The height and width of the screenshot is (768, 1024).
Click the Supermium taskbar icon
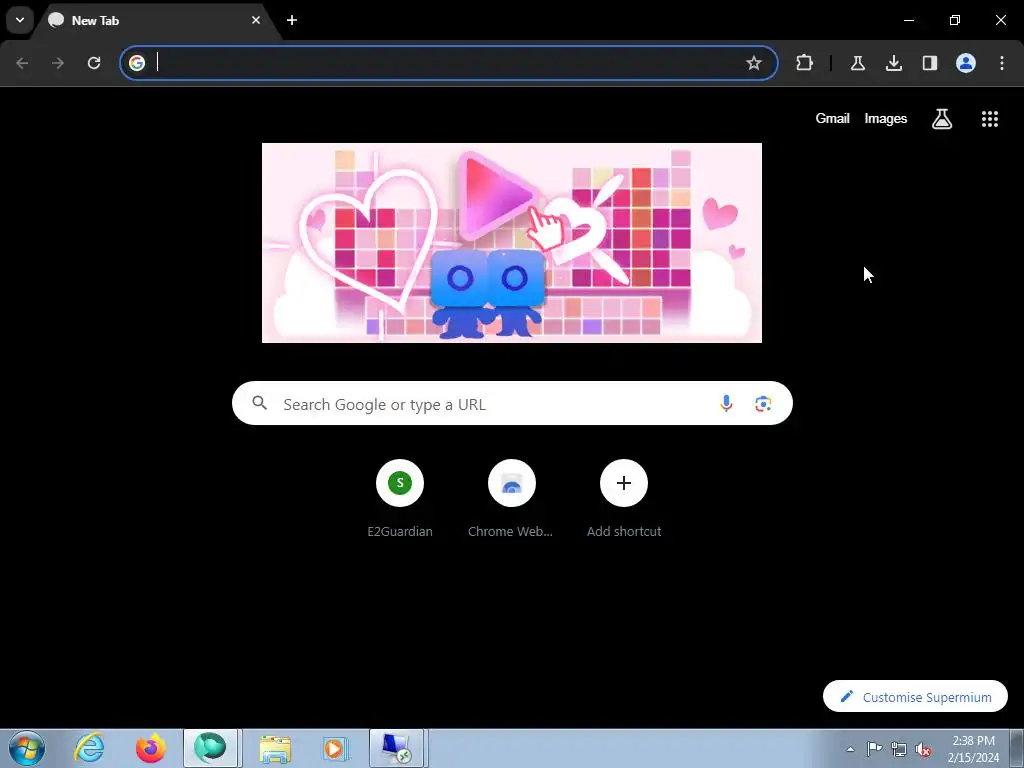[x=210, y=748]
